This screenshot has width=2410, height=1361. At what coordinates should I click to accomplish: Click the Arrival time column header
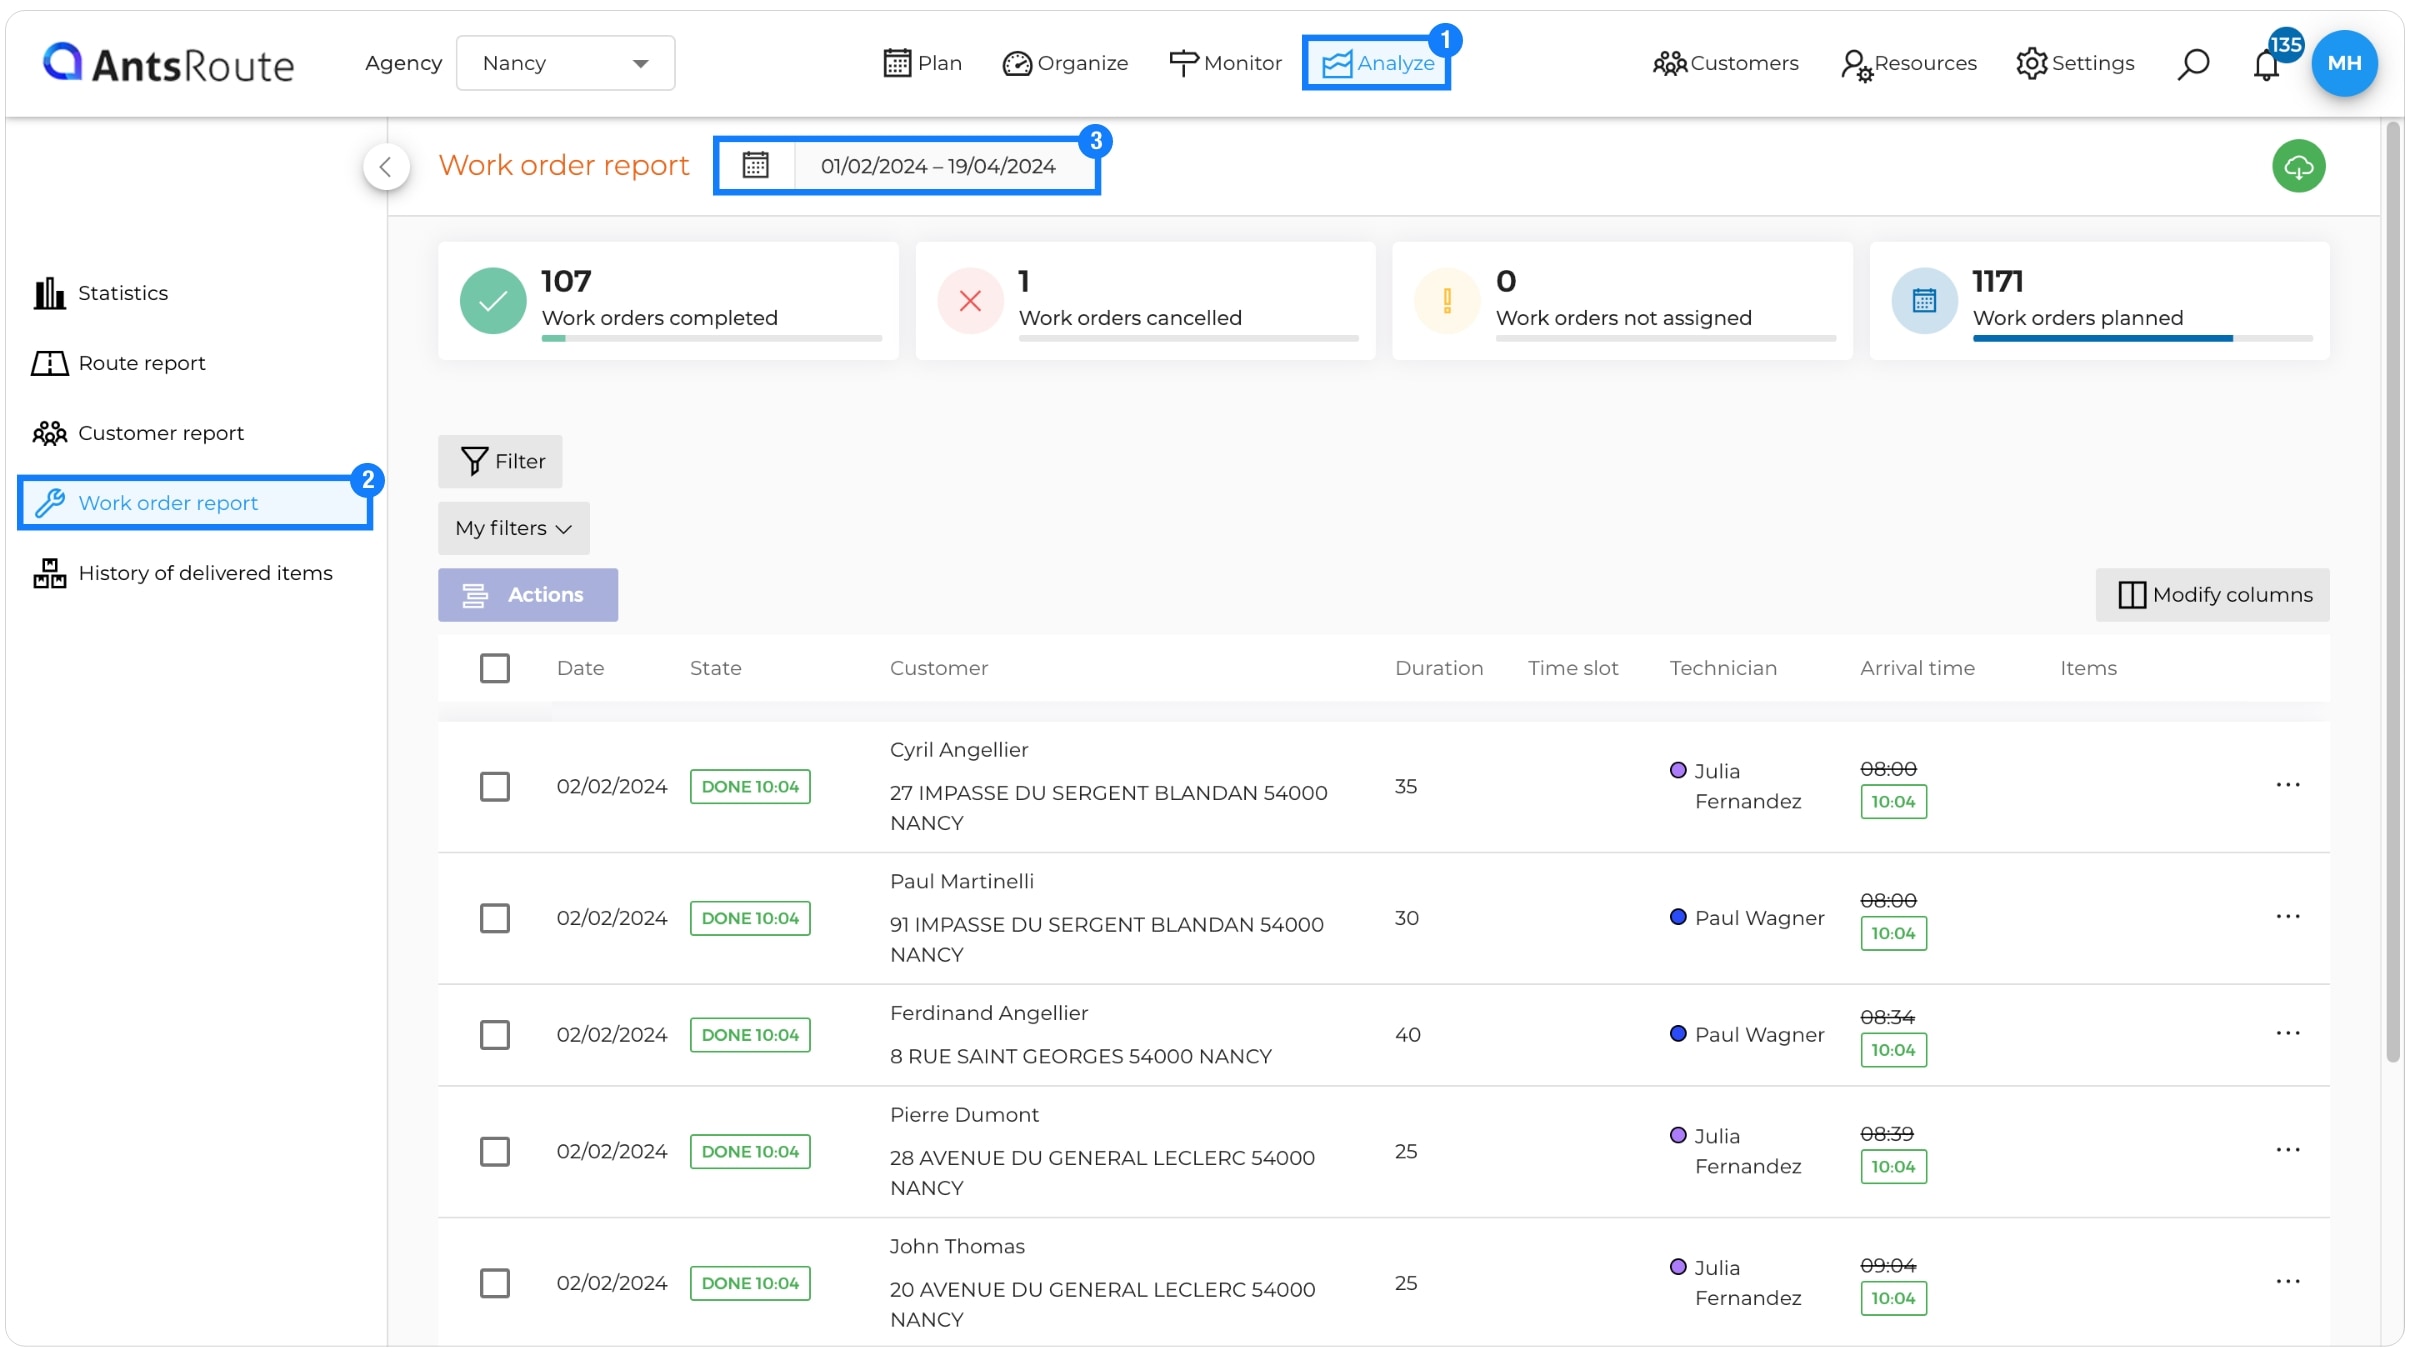(x=1917, y=668)
